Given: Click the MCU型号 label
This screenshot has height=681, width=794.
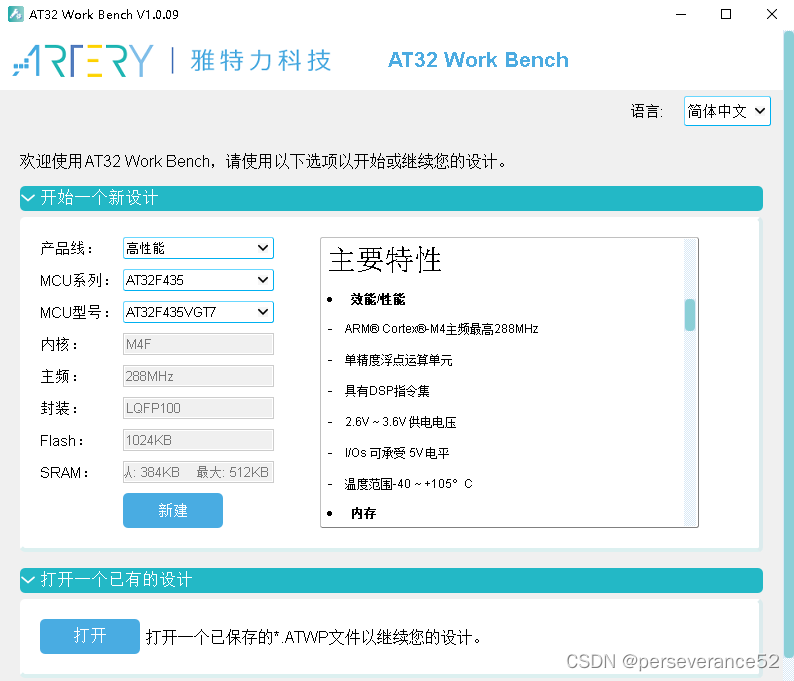Looking at the screenshot, I should [x=74, y=312].
